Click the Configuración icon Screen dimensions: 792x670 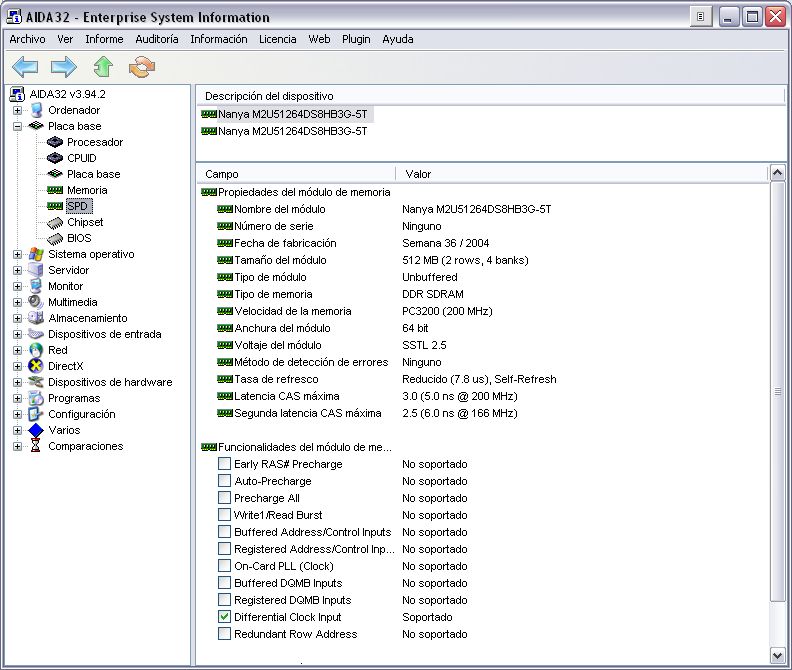[x=36, y=414]
